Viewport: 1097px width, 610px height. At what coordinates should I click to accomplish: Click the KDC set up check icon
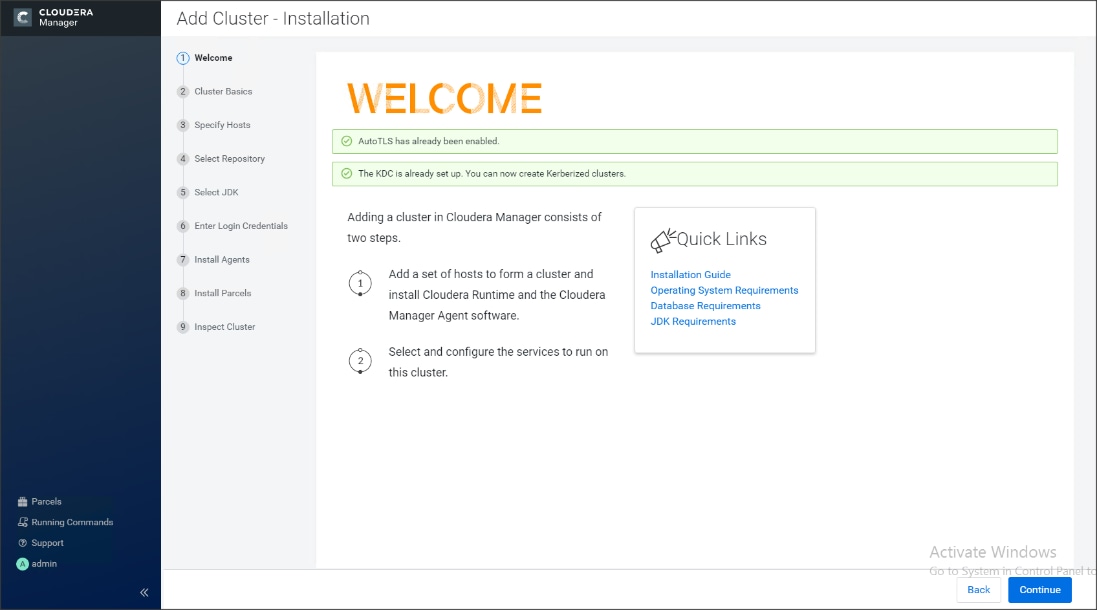tap(346, 173)
